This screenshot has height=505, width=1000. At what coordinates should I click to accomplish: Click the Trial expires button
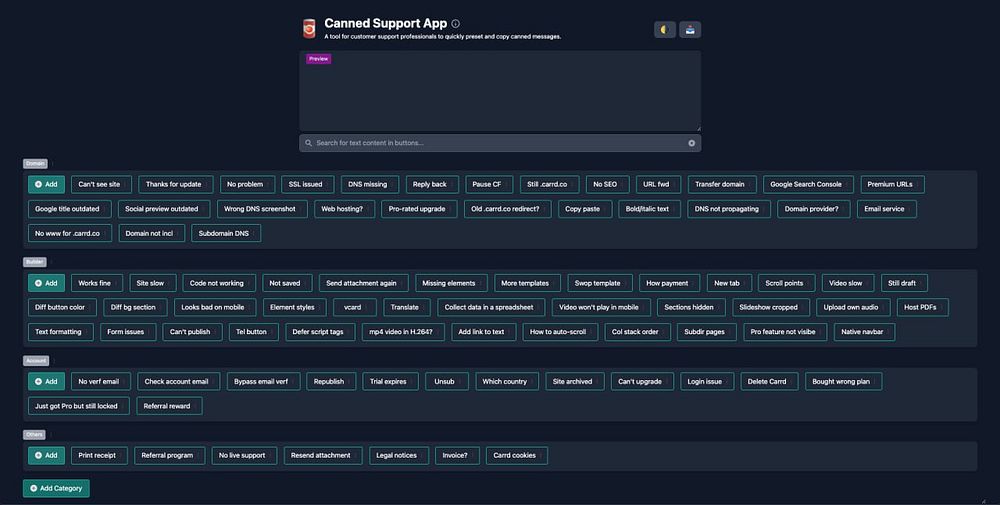click(x=390, y=381)
